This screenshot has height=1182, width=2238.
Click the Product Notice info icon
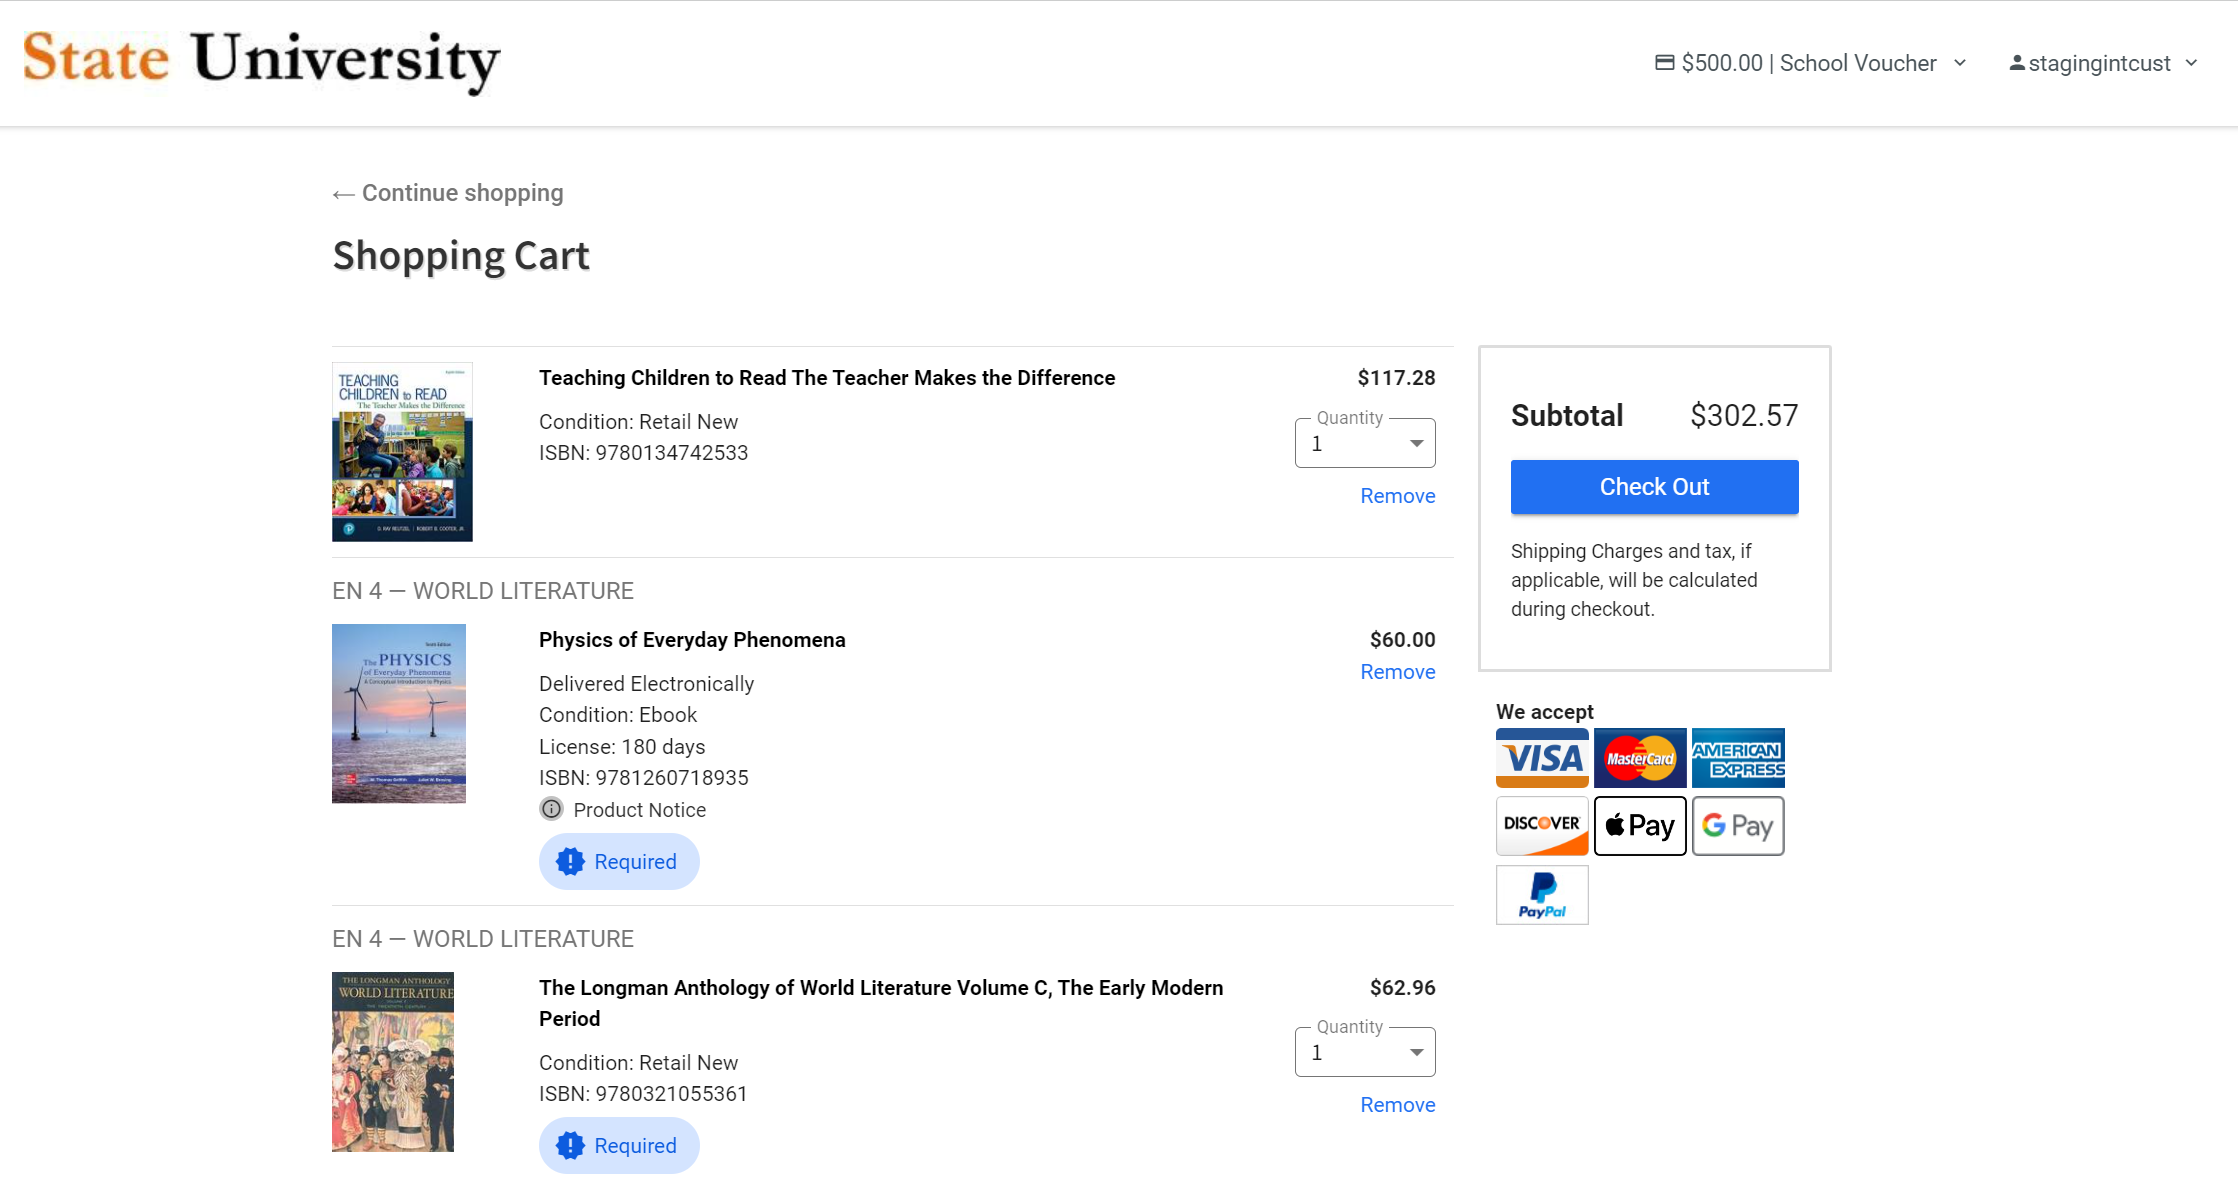tap(551, 809)
